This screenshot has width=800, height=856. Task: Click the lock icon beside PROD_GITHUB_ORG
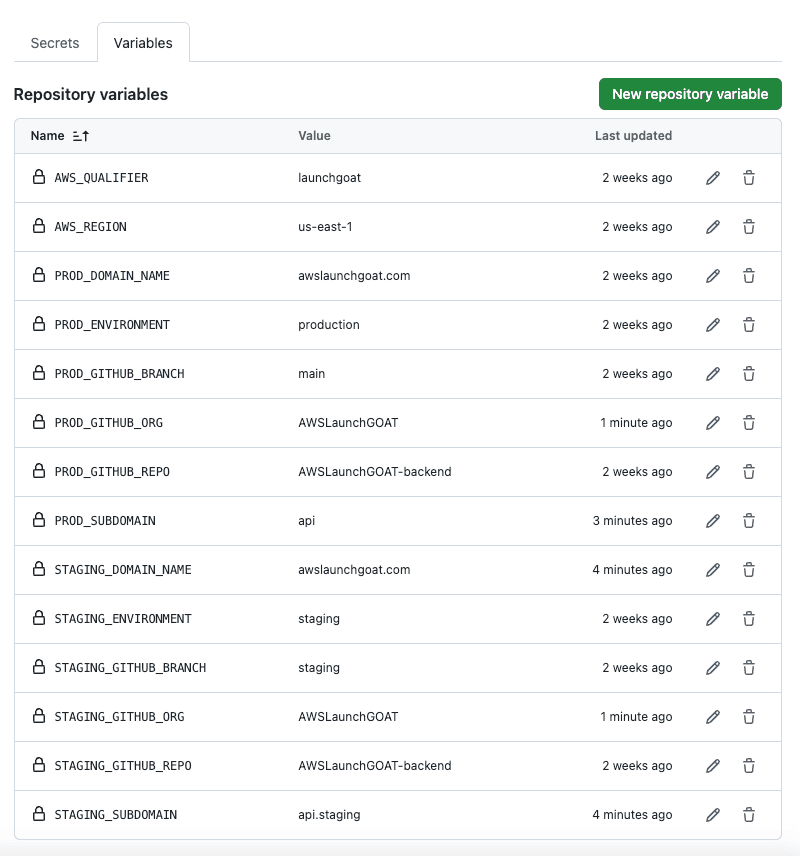(x=39, y=421)
